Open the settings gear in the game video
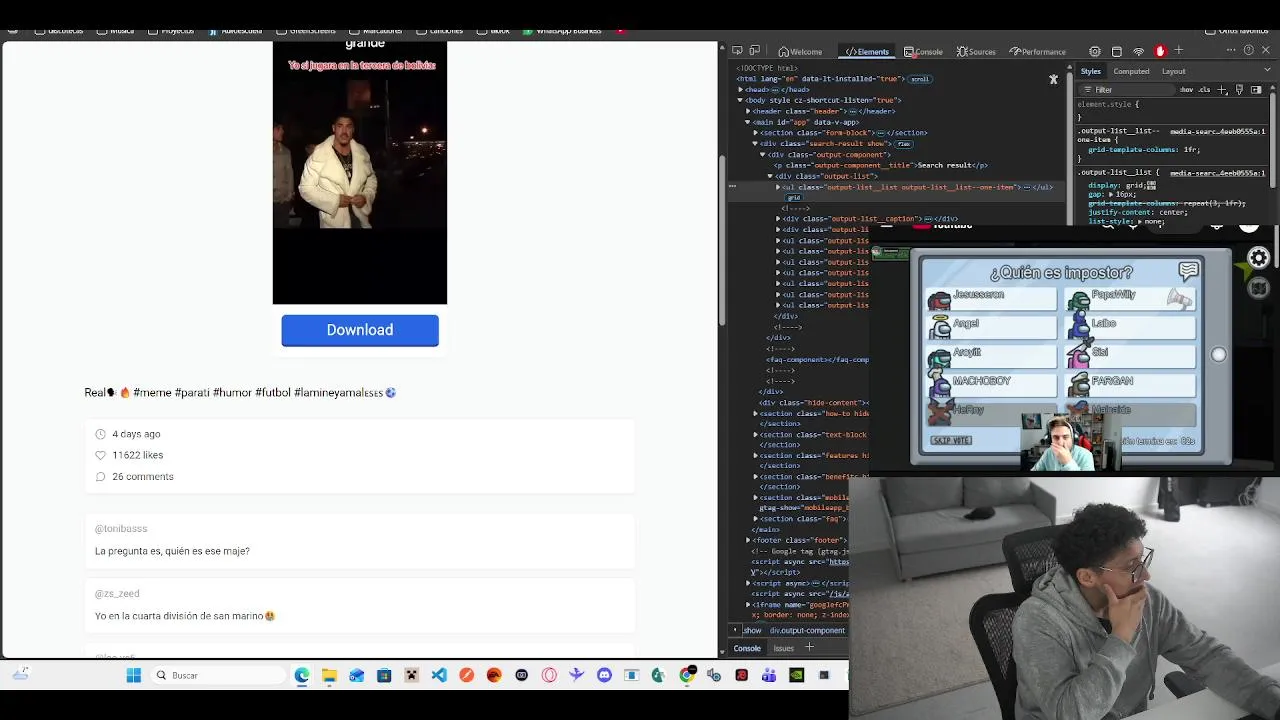The height and width of the screenshot is (720, 1280). pos(1259,258)
